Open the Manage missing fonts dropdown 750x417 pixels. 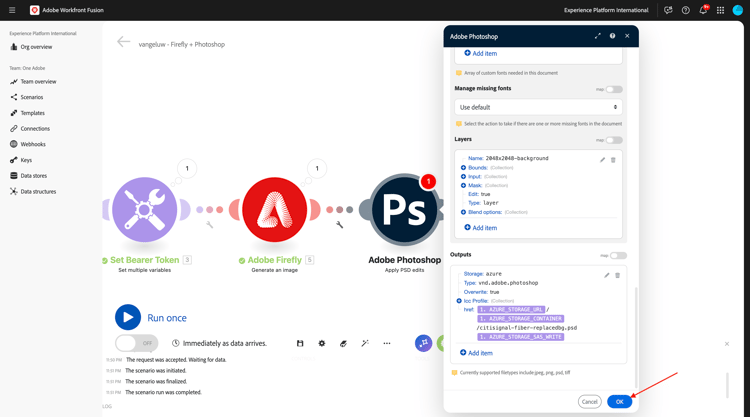538,107
